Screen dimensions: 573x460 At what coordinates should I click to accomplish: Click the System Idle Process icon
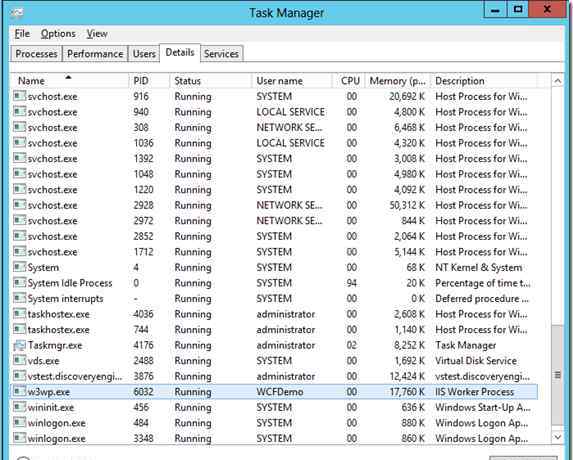pyautogui.click(x=19, y=283)
